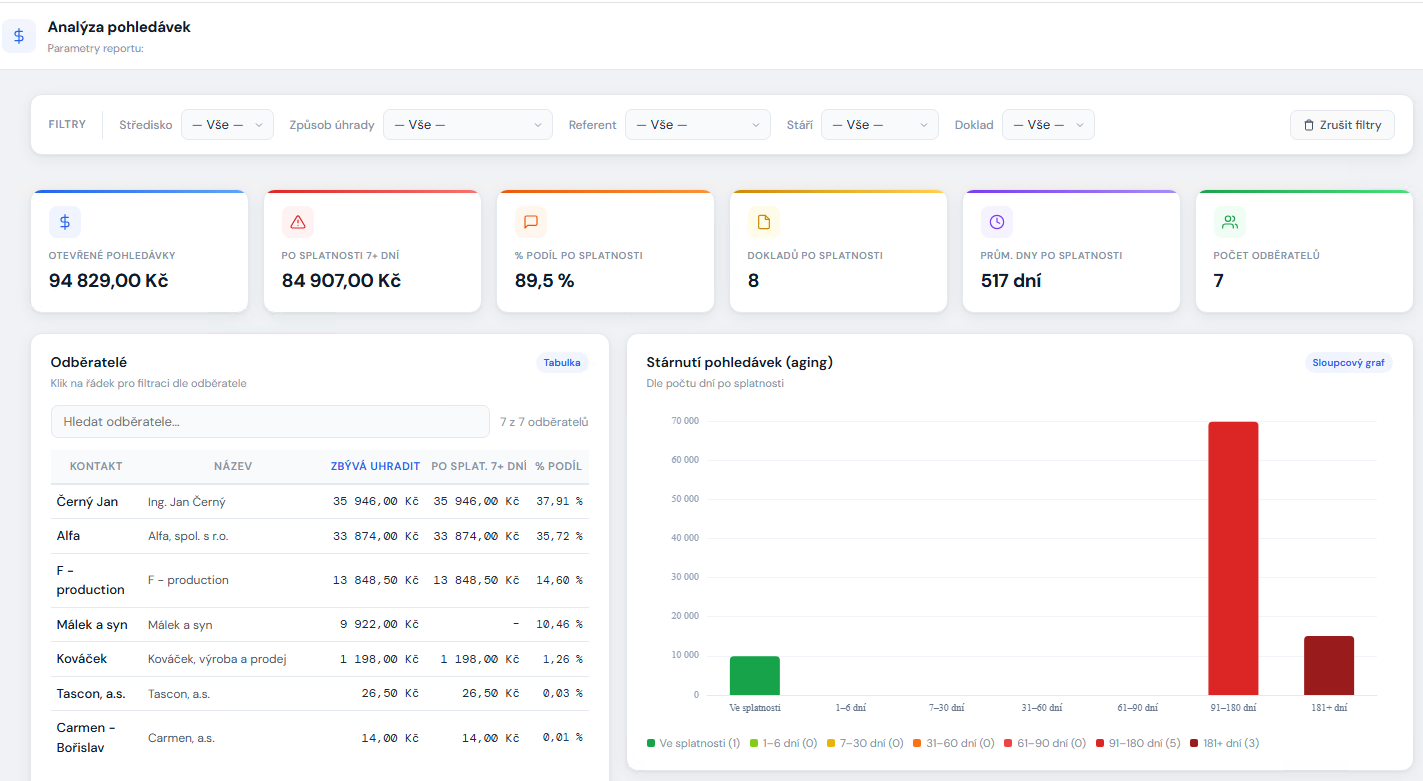
Task: Click the speech bubble icon on % podíl card
Action: click(531, 222)
